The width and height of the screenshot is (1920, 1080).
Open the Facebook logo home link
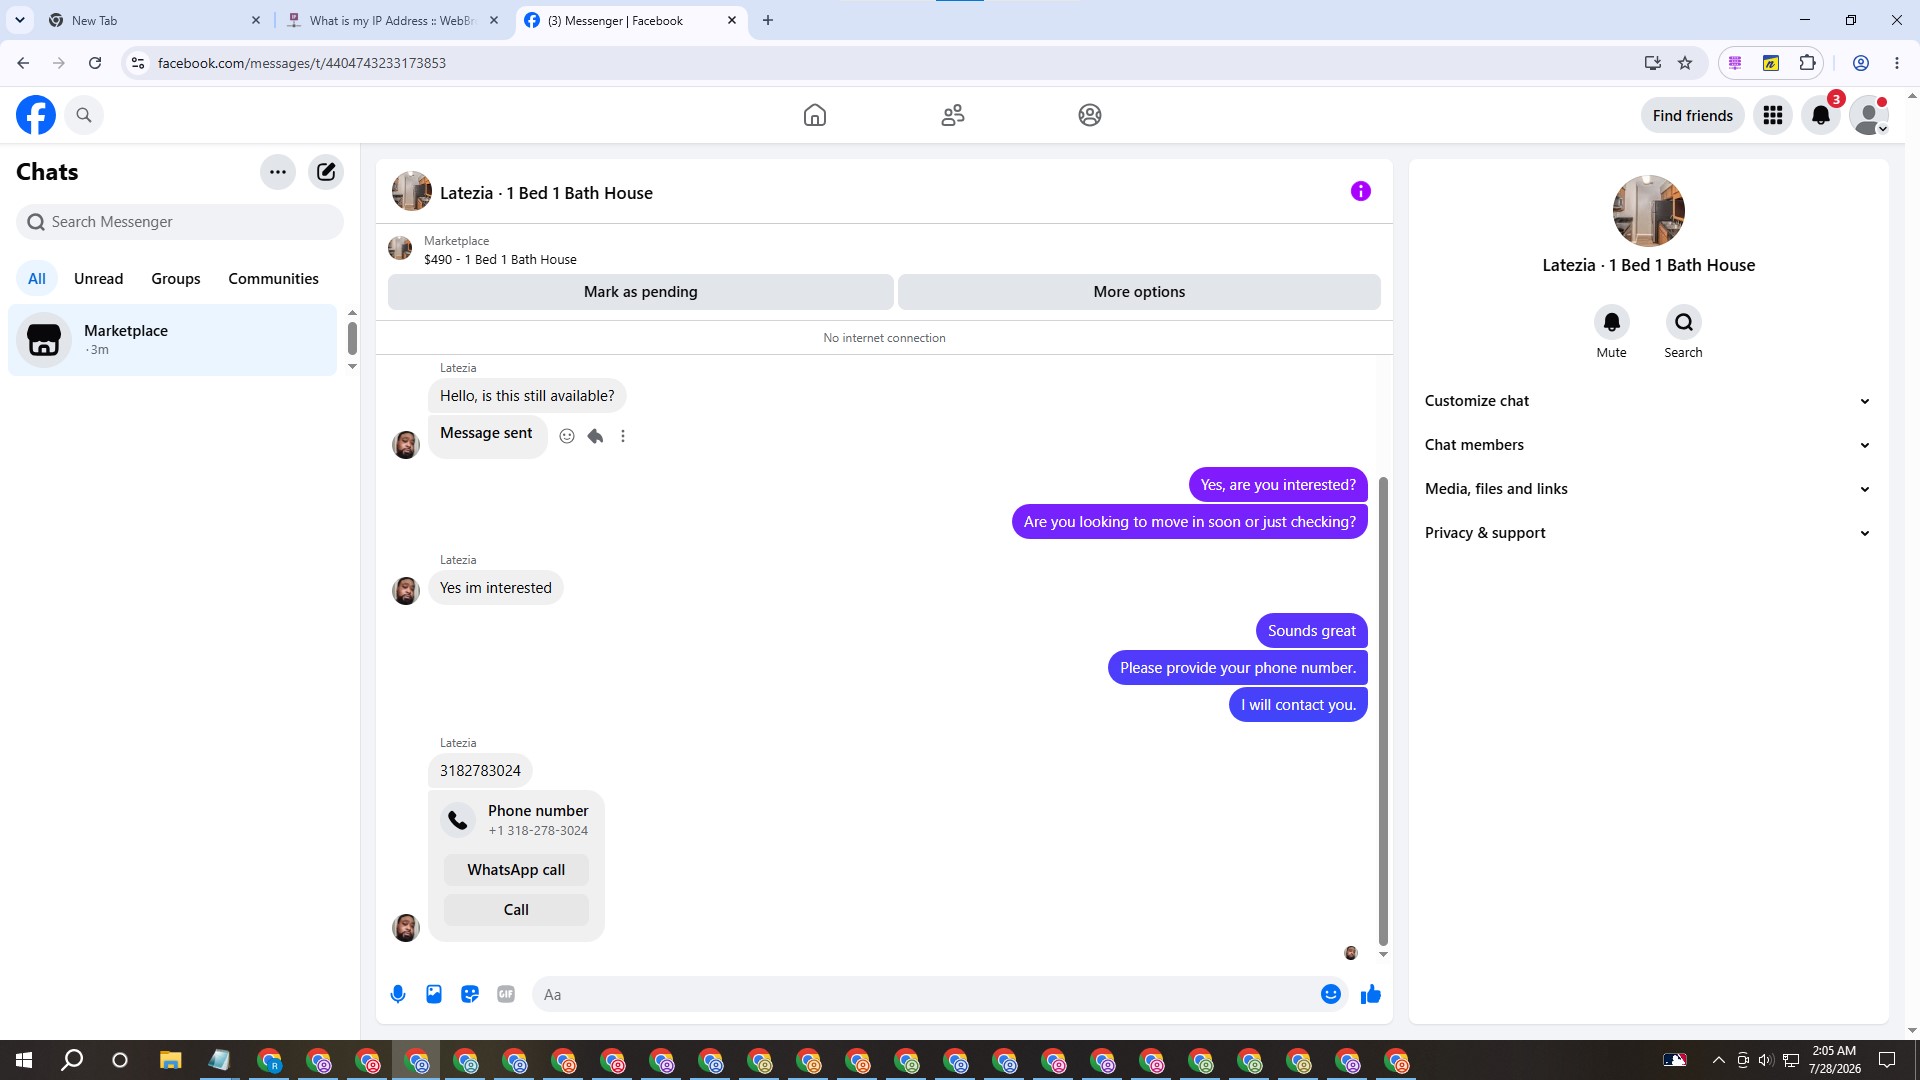click(x=36, y=115)
